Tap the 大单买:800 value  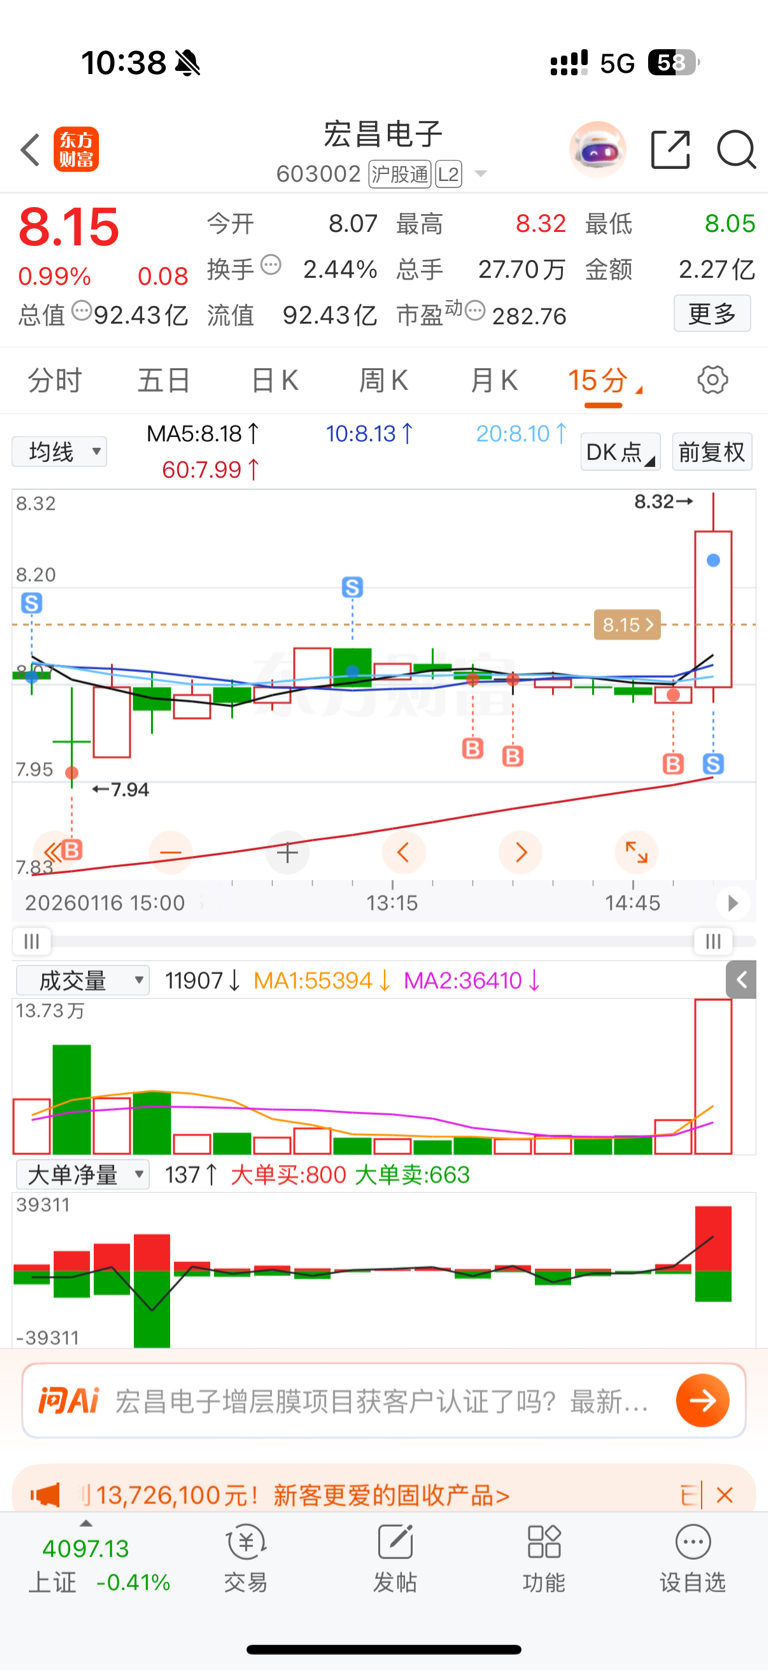(288, 1175)
